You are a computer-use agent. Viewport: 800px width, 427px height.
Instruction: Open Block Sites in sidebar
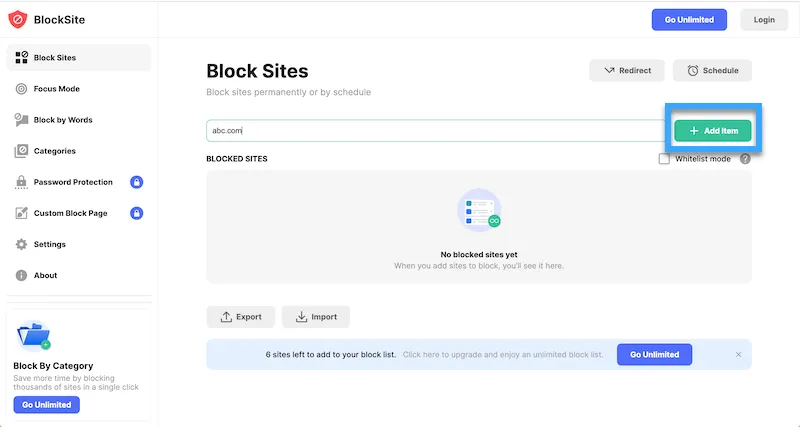click(79, 58)
